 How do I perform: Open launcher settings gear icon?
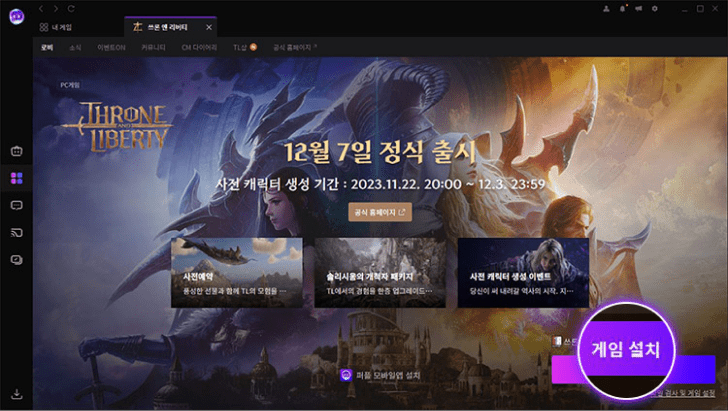(x=655, y=8)
